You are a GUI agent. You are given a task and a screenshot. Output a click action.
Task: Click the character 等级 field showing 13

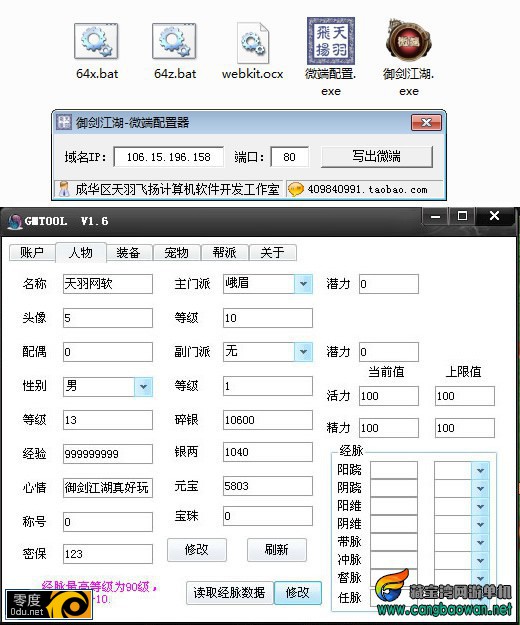pos(108,420)
